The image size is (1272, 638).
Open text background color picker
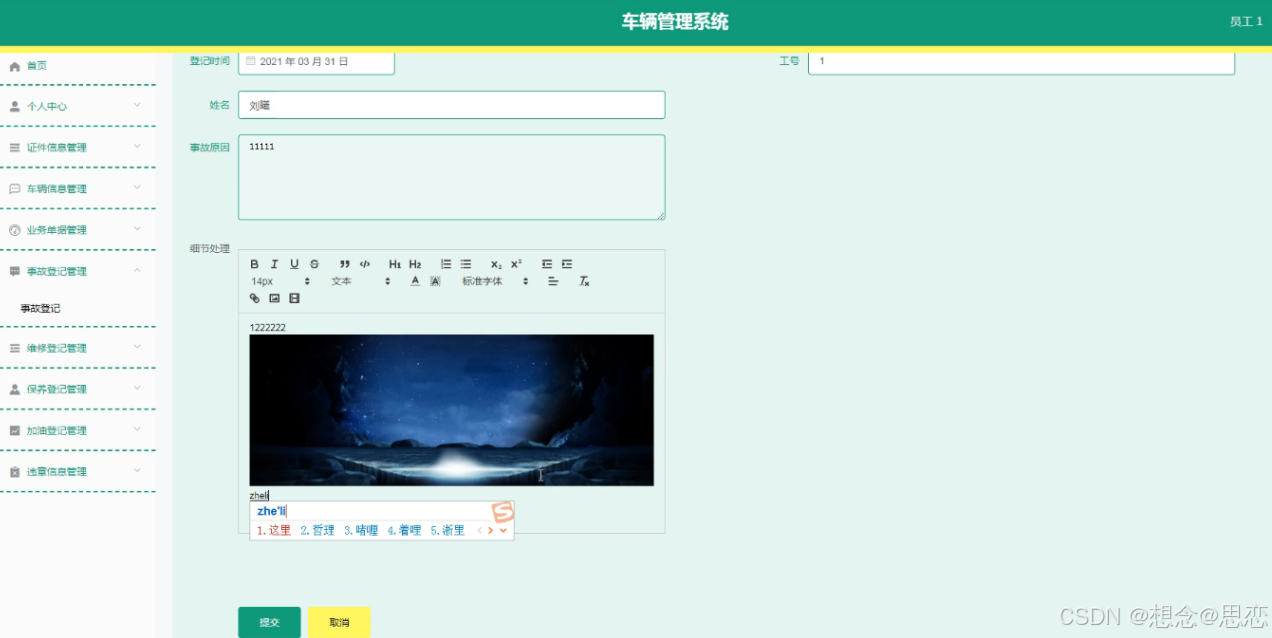[435, 281]
